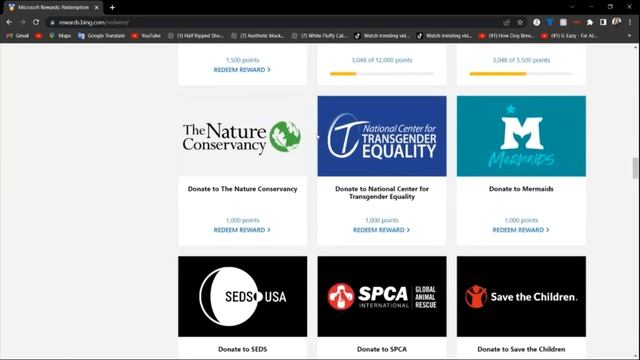Open G-Eazy Far Alone bookmark
Image resolution: width=640 pixels, height=360 pixels.
pyautogui.click(x=569, y=36)
